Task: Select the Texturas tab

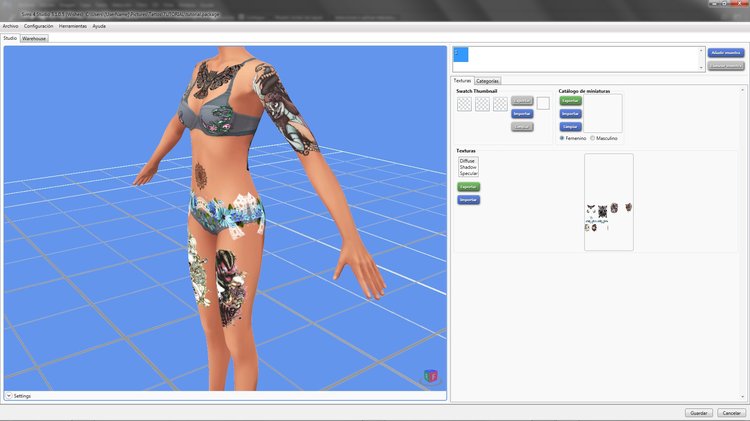Action: [462, 81]
